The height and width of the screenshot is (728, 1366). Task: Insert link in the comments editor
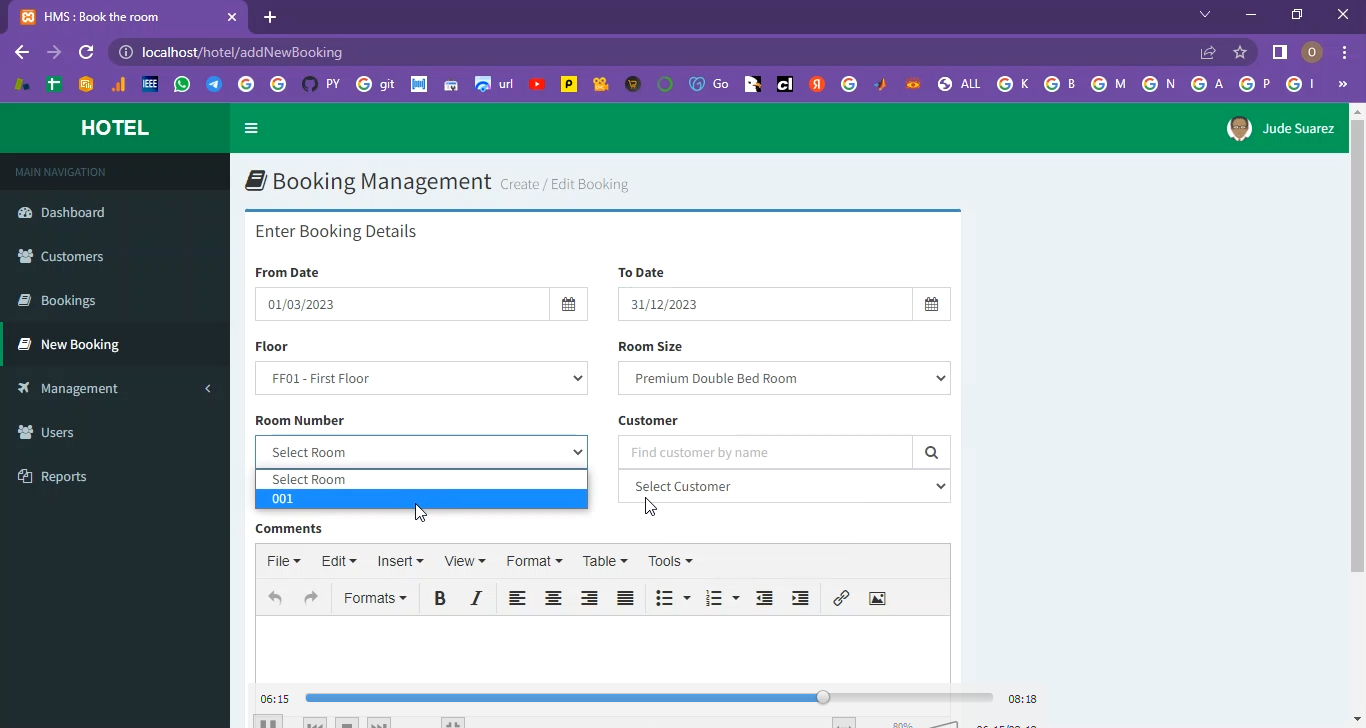841,598
